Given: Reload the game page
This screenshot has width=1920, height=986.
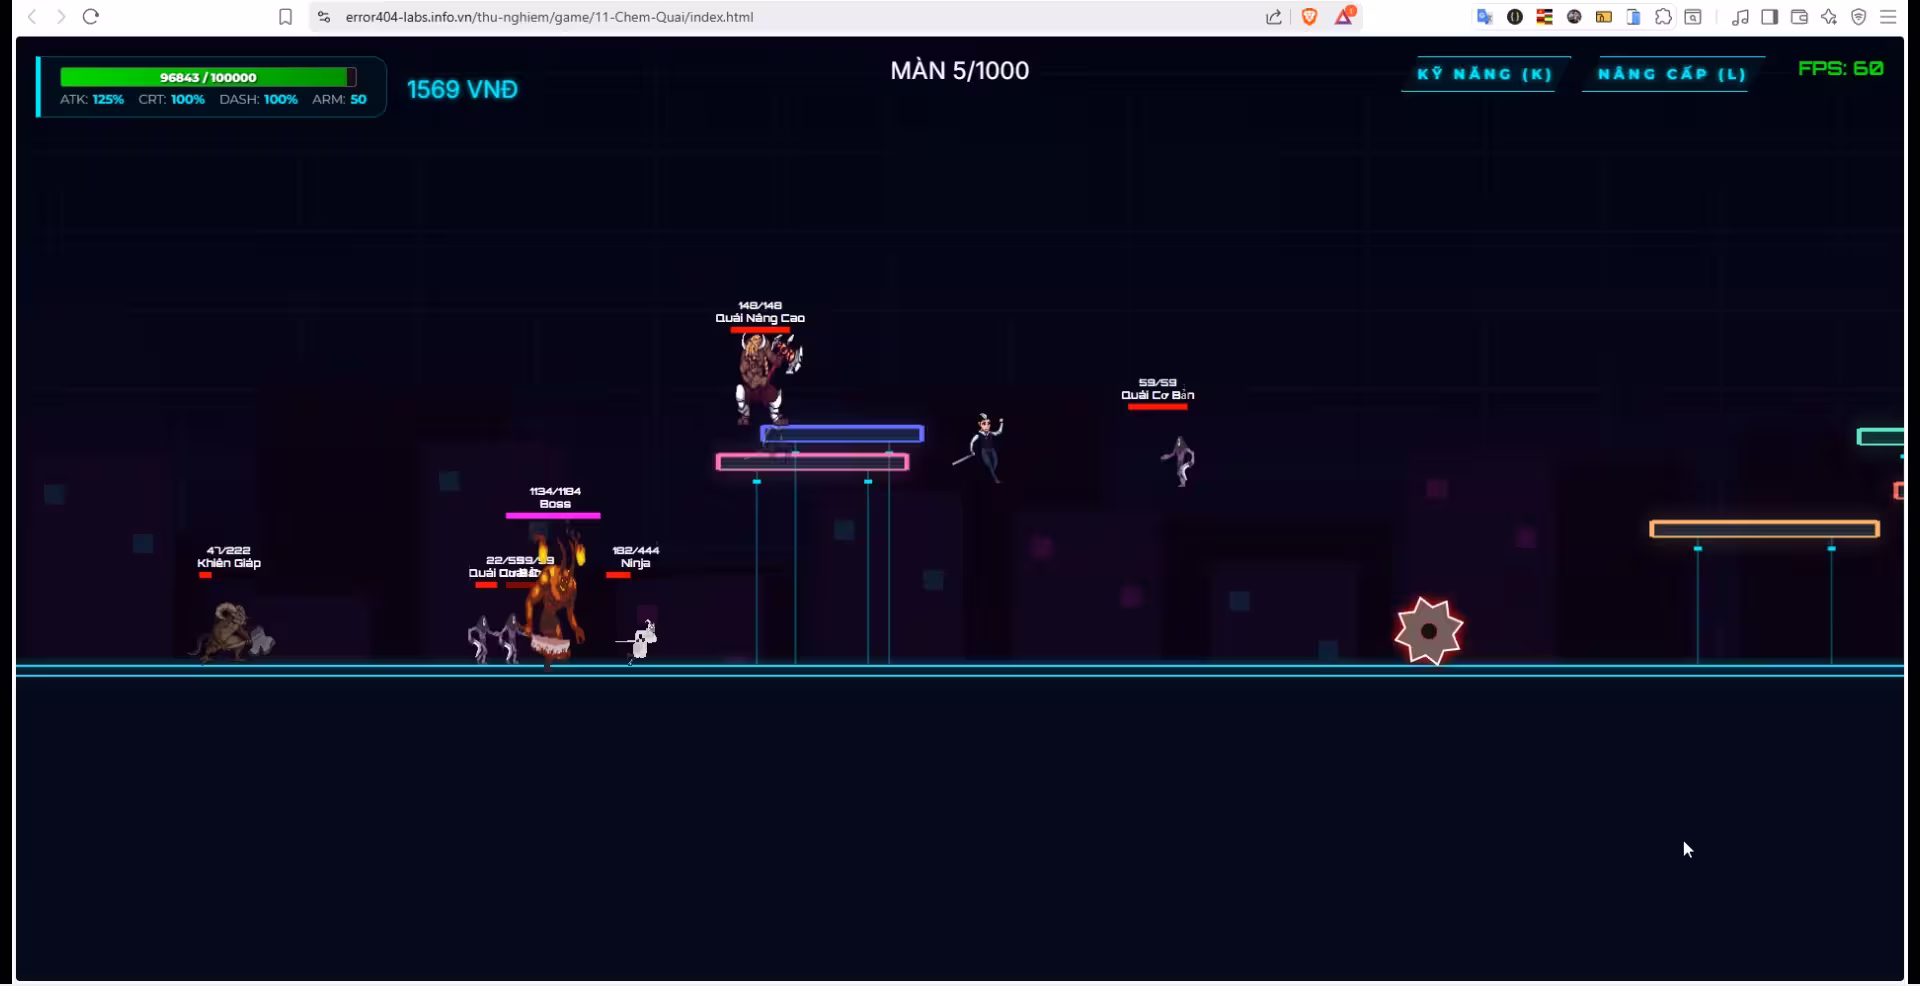Looking at the screenshot, I should click(x=91, y=17).
